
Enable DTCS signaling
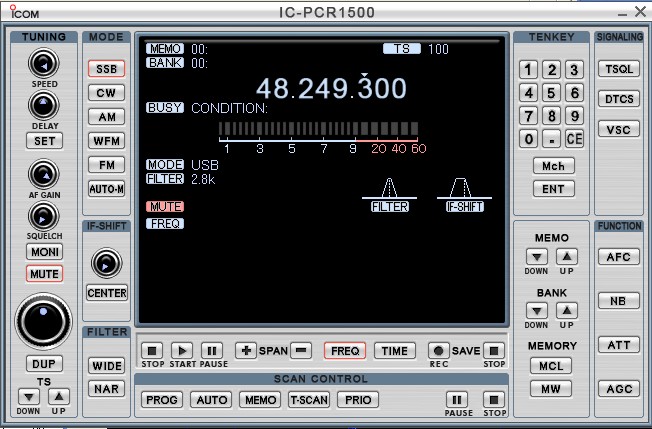coord(619,99)
